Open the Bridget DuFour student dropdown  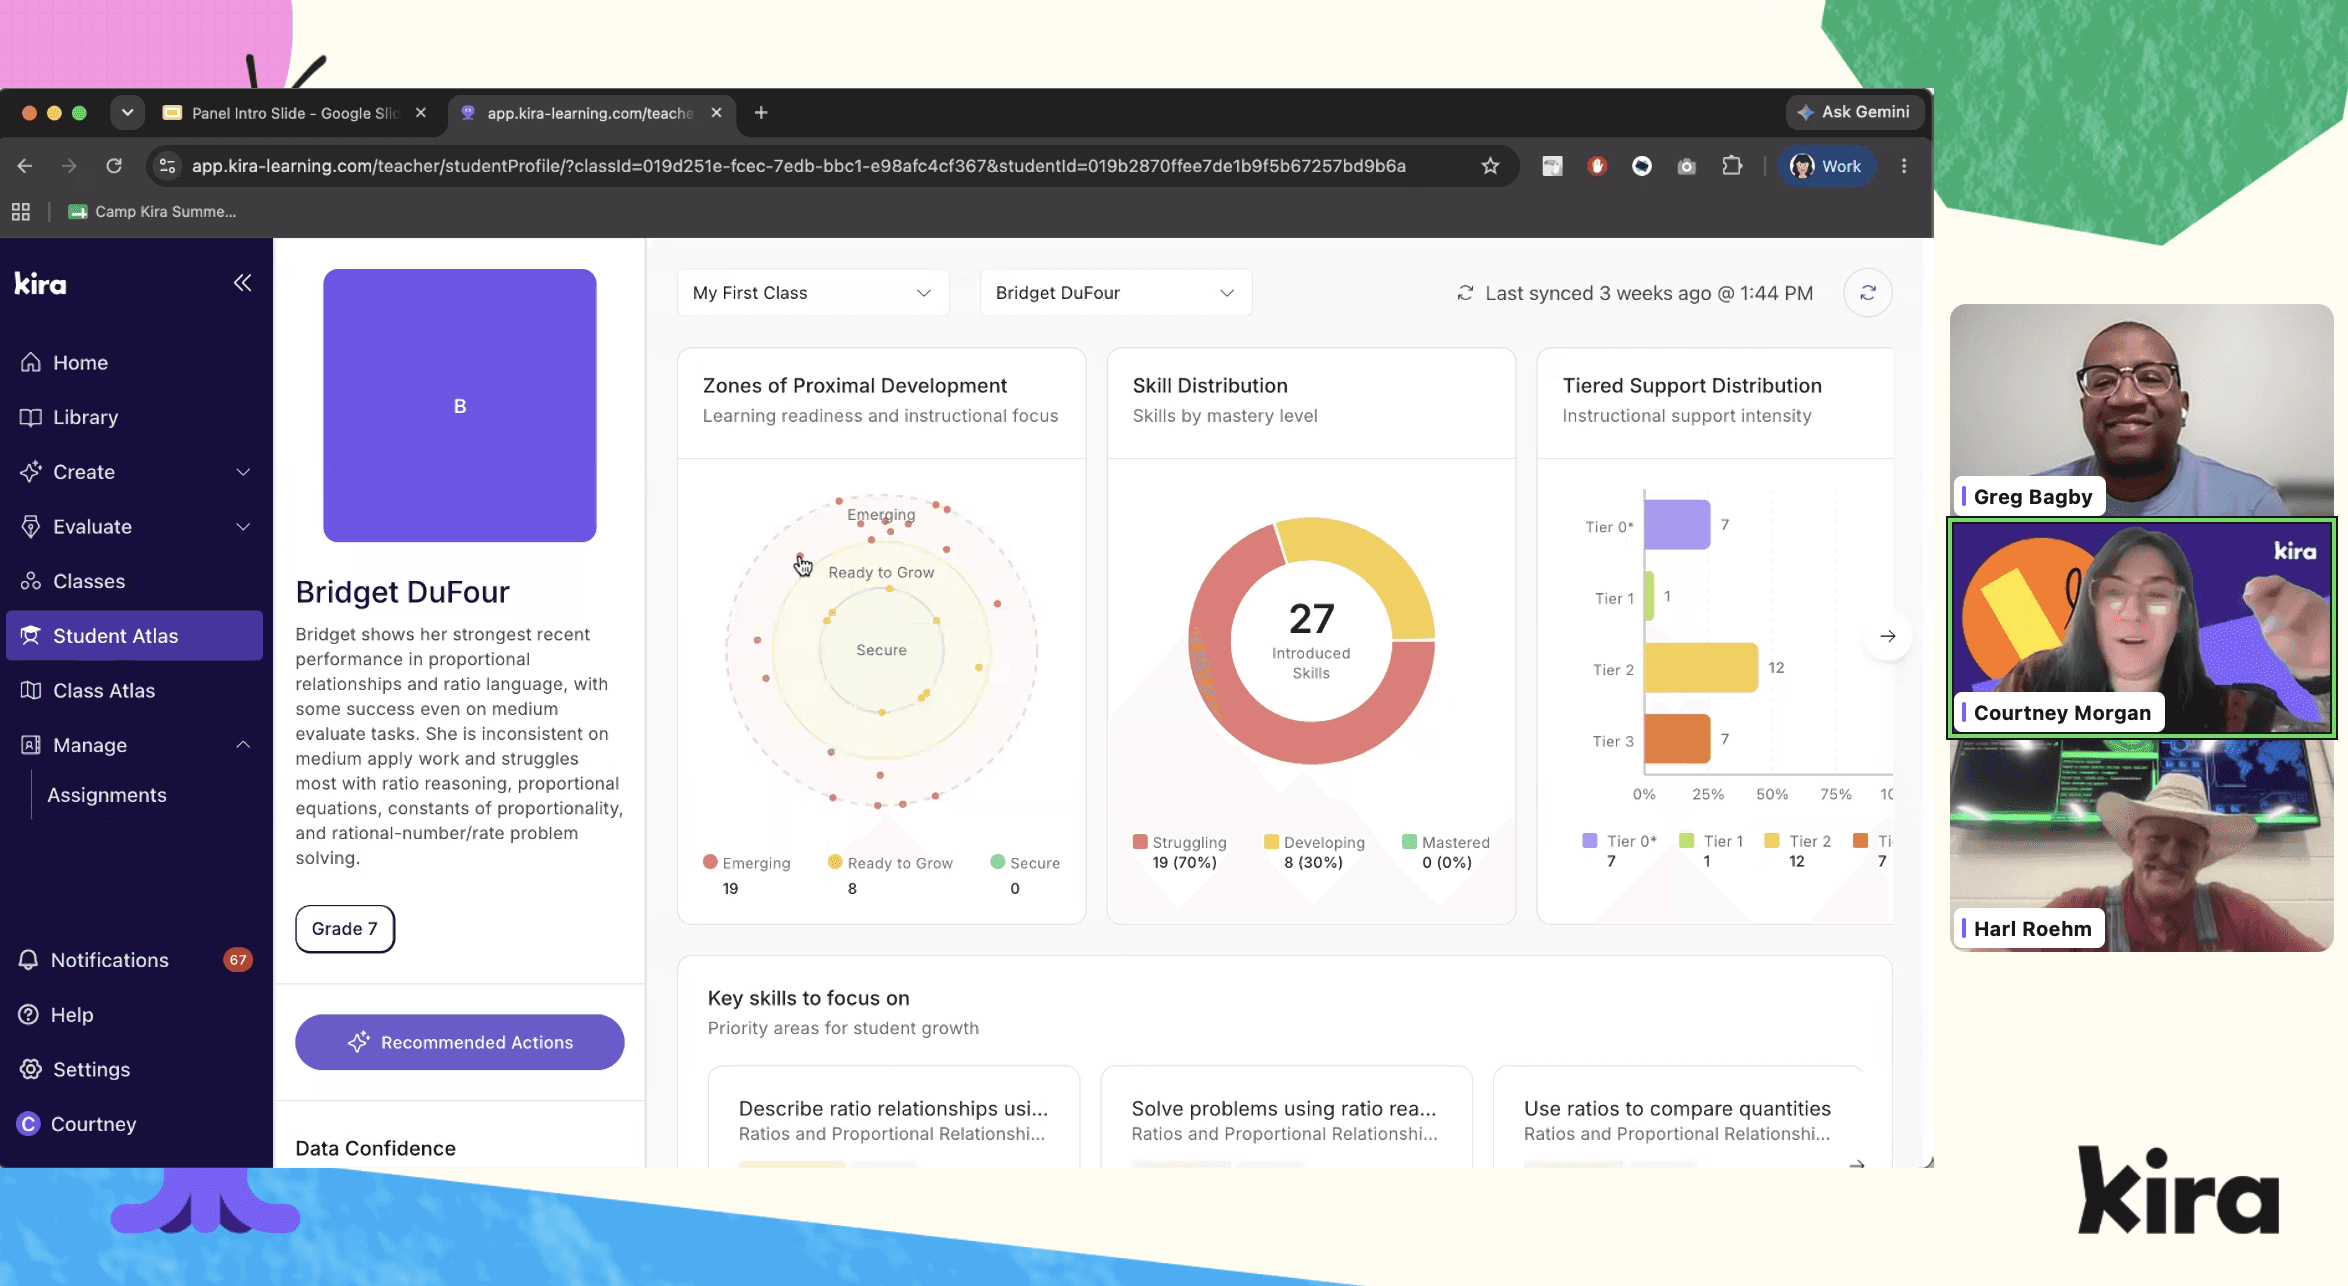pyautogui.click(x=1116, y=293)
